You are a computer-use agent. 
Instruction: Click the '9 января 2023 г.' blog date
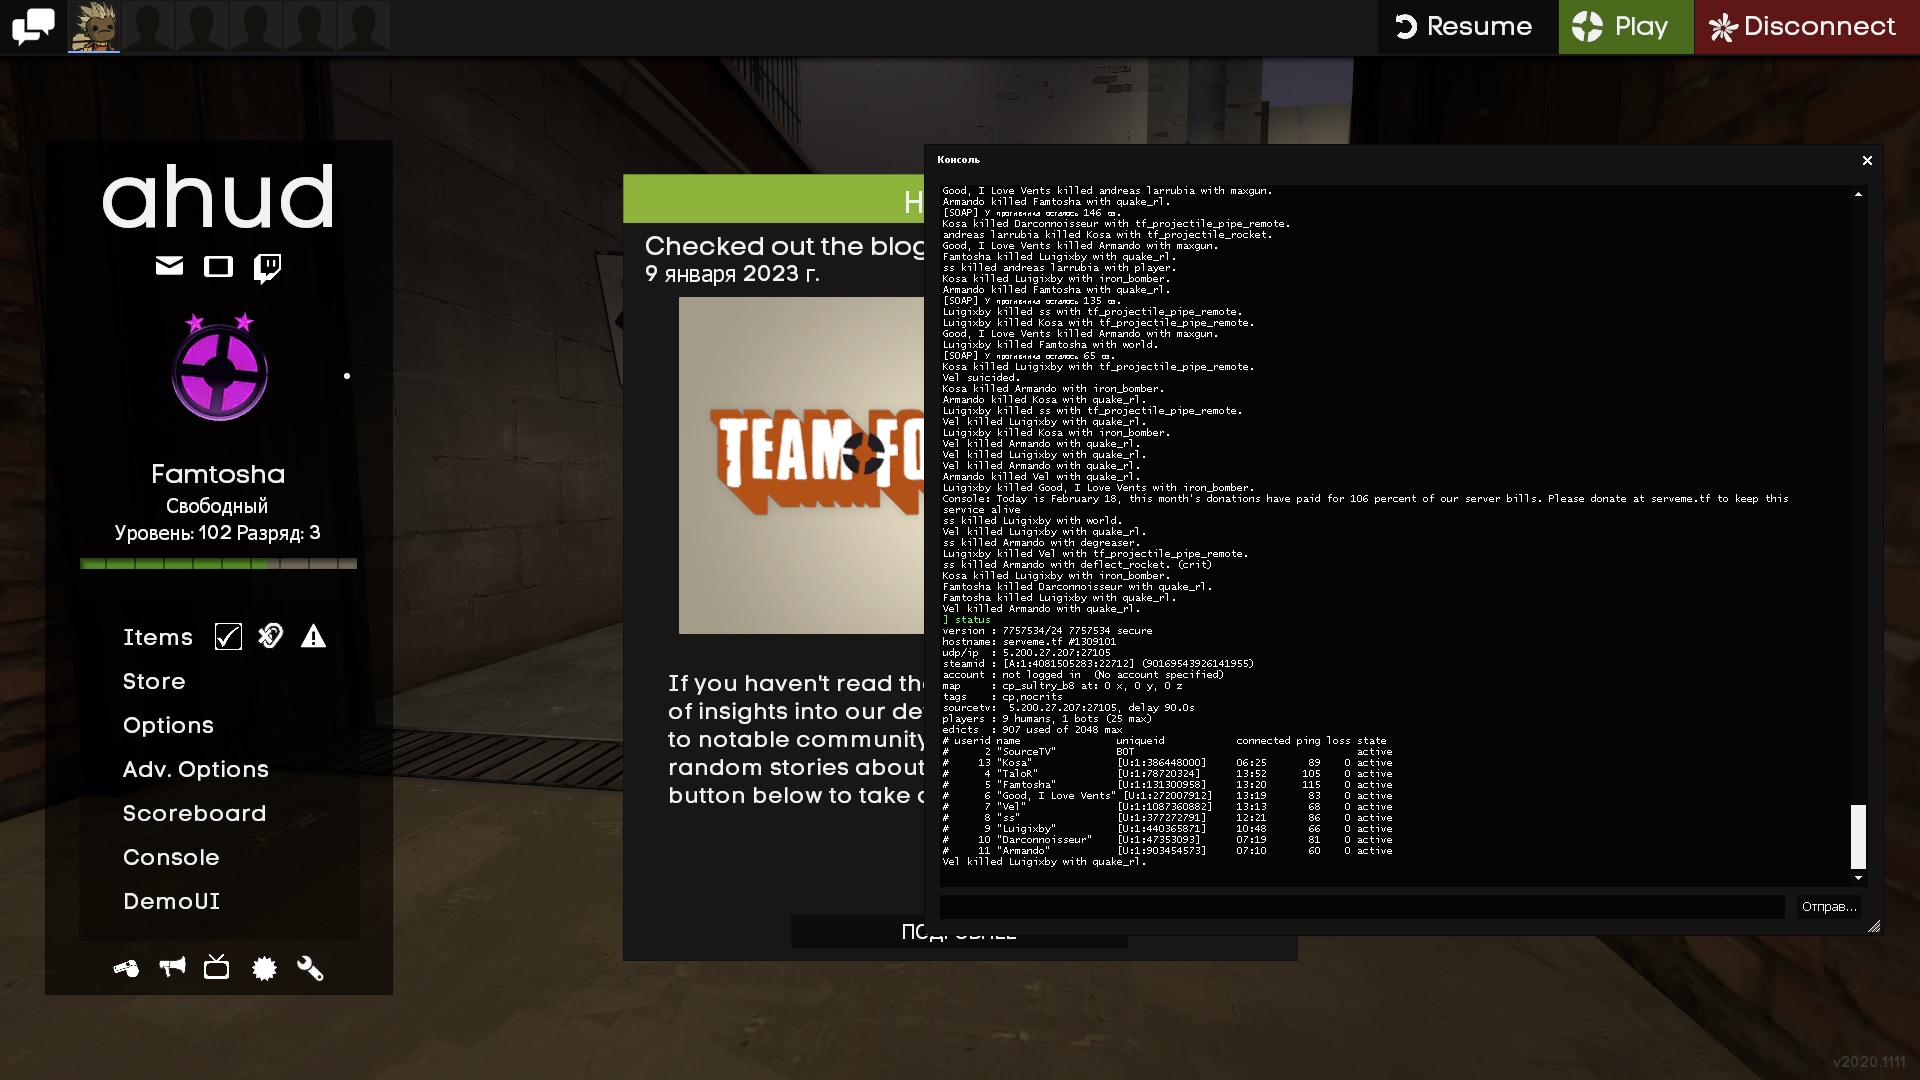coord(732,274)
